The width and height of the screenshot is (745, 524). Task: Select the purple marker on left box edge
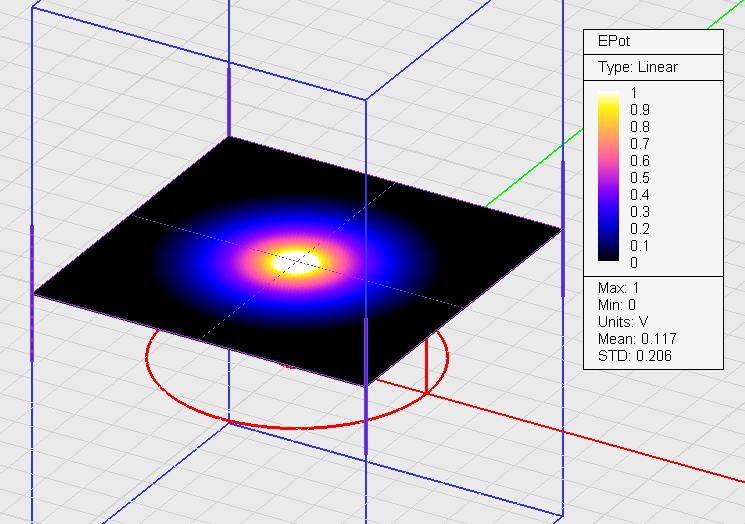(32, 290)
